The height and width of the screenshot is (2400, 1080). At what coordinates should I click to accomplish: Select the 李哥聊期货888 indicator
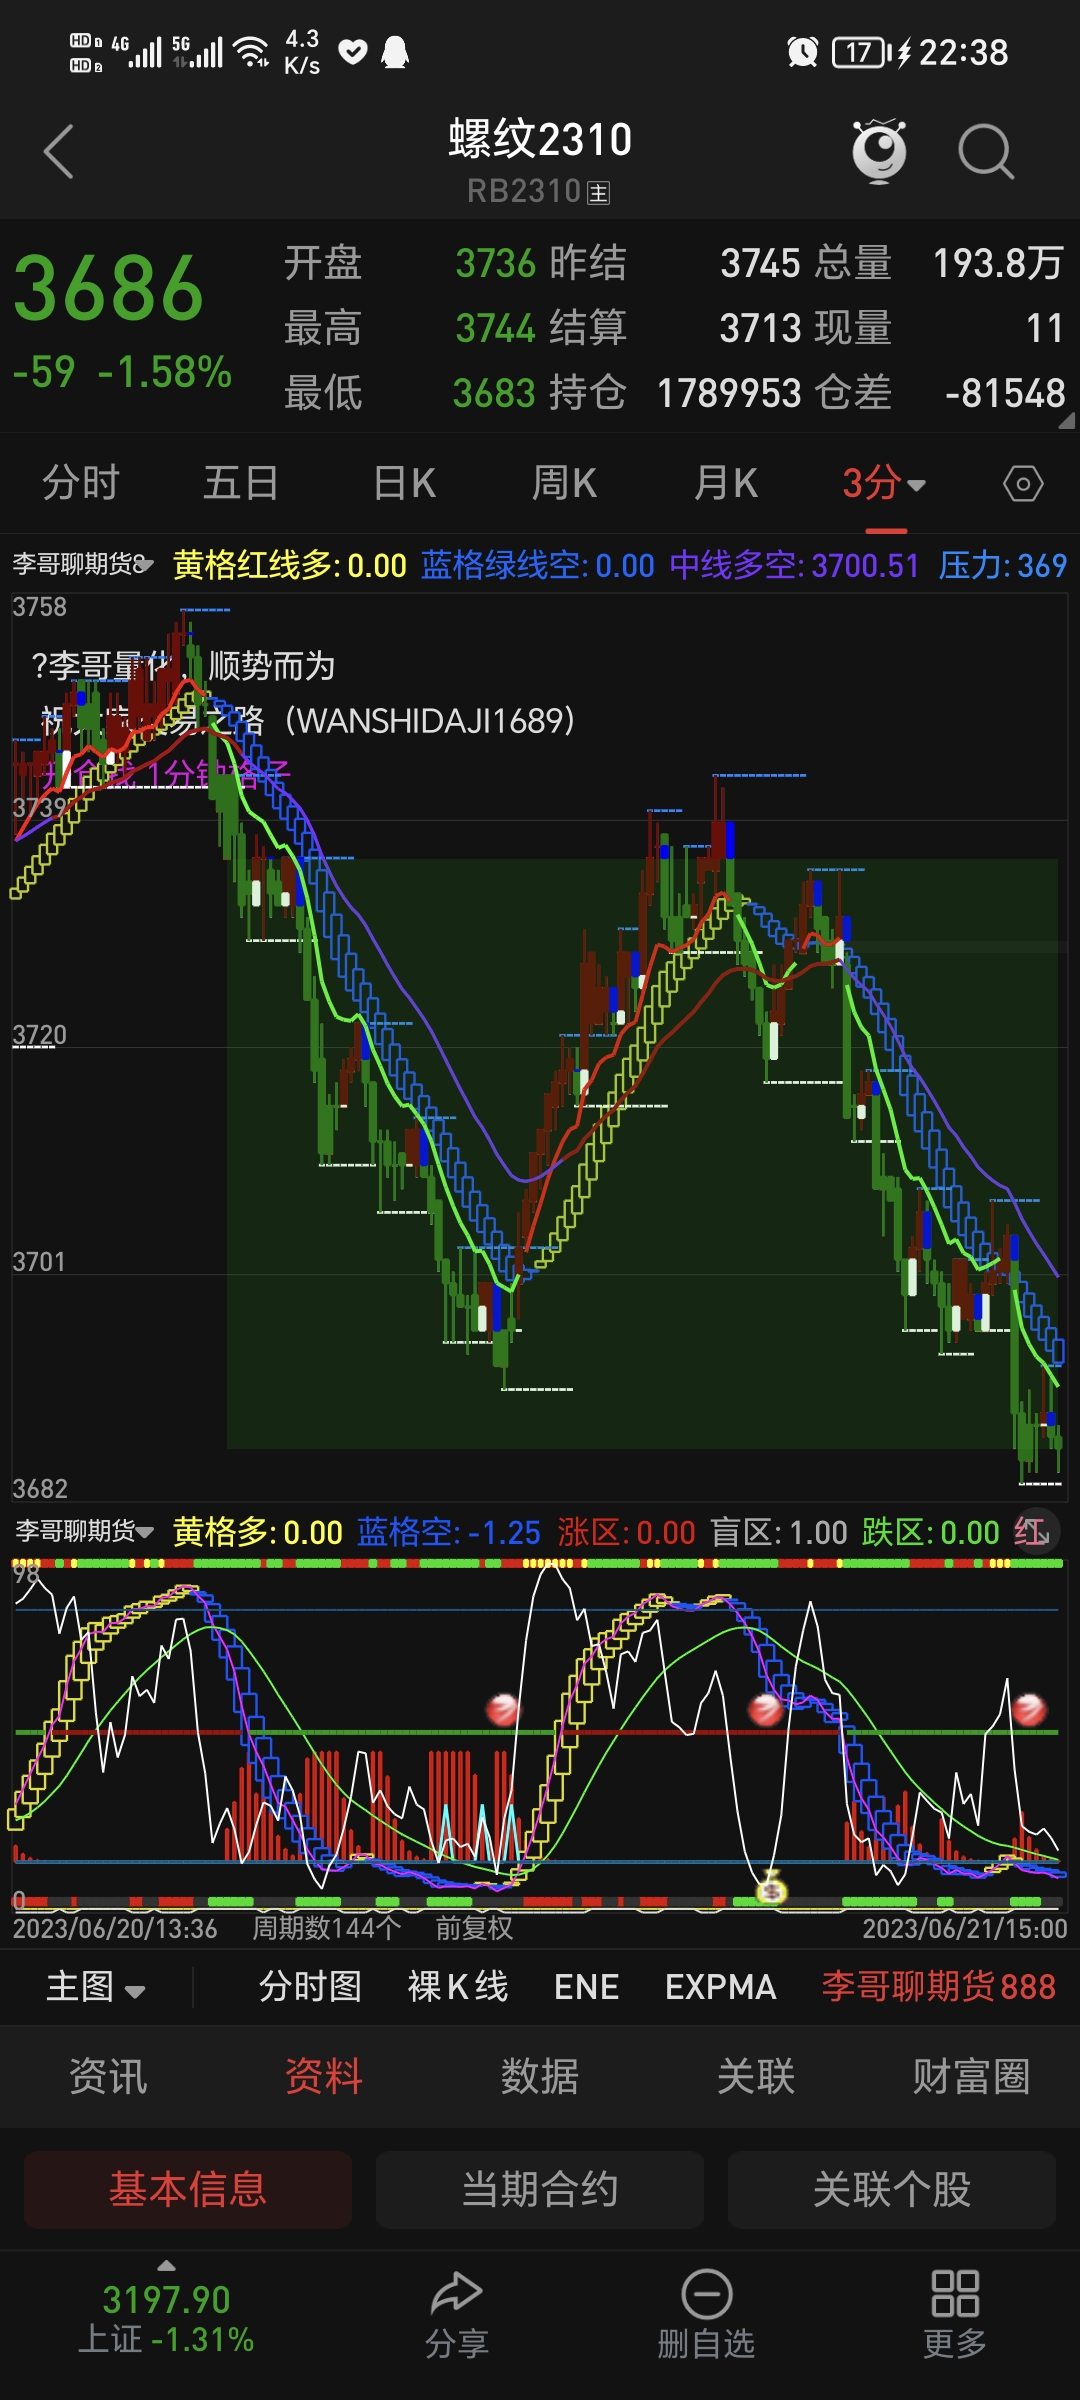(x=939, y=1986)
